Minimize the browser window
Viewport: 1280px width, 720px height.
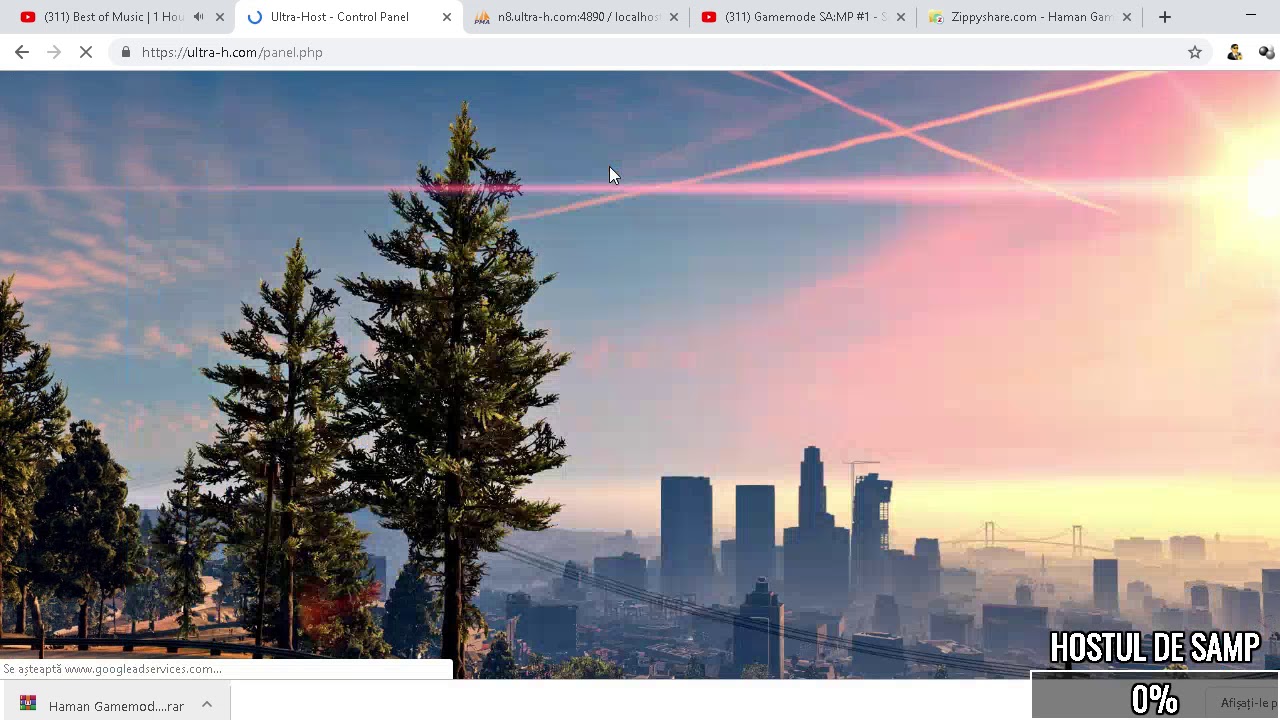[1251, 16]
